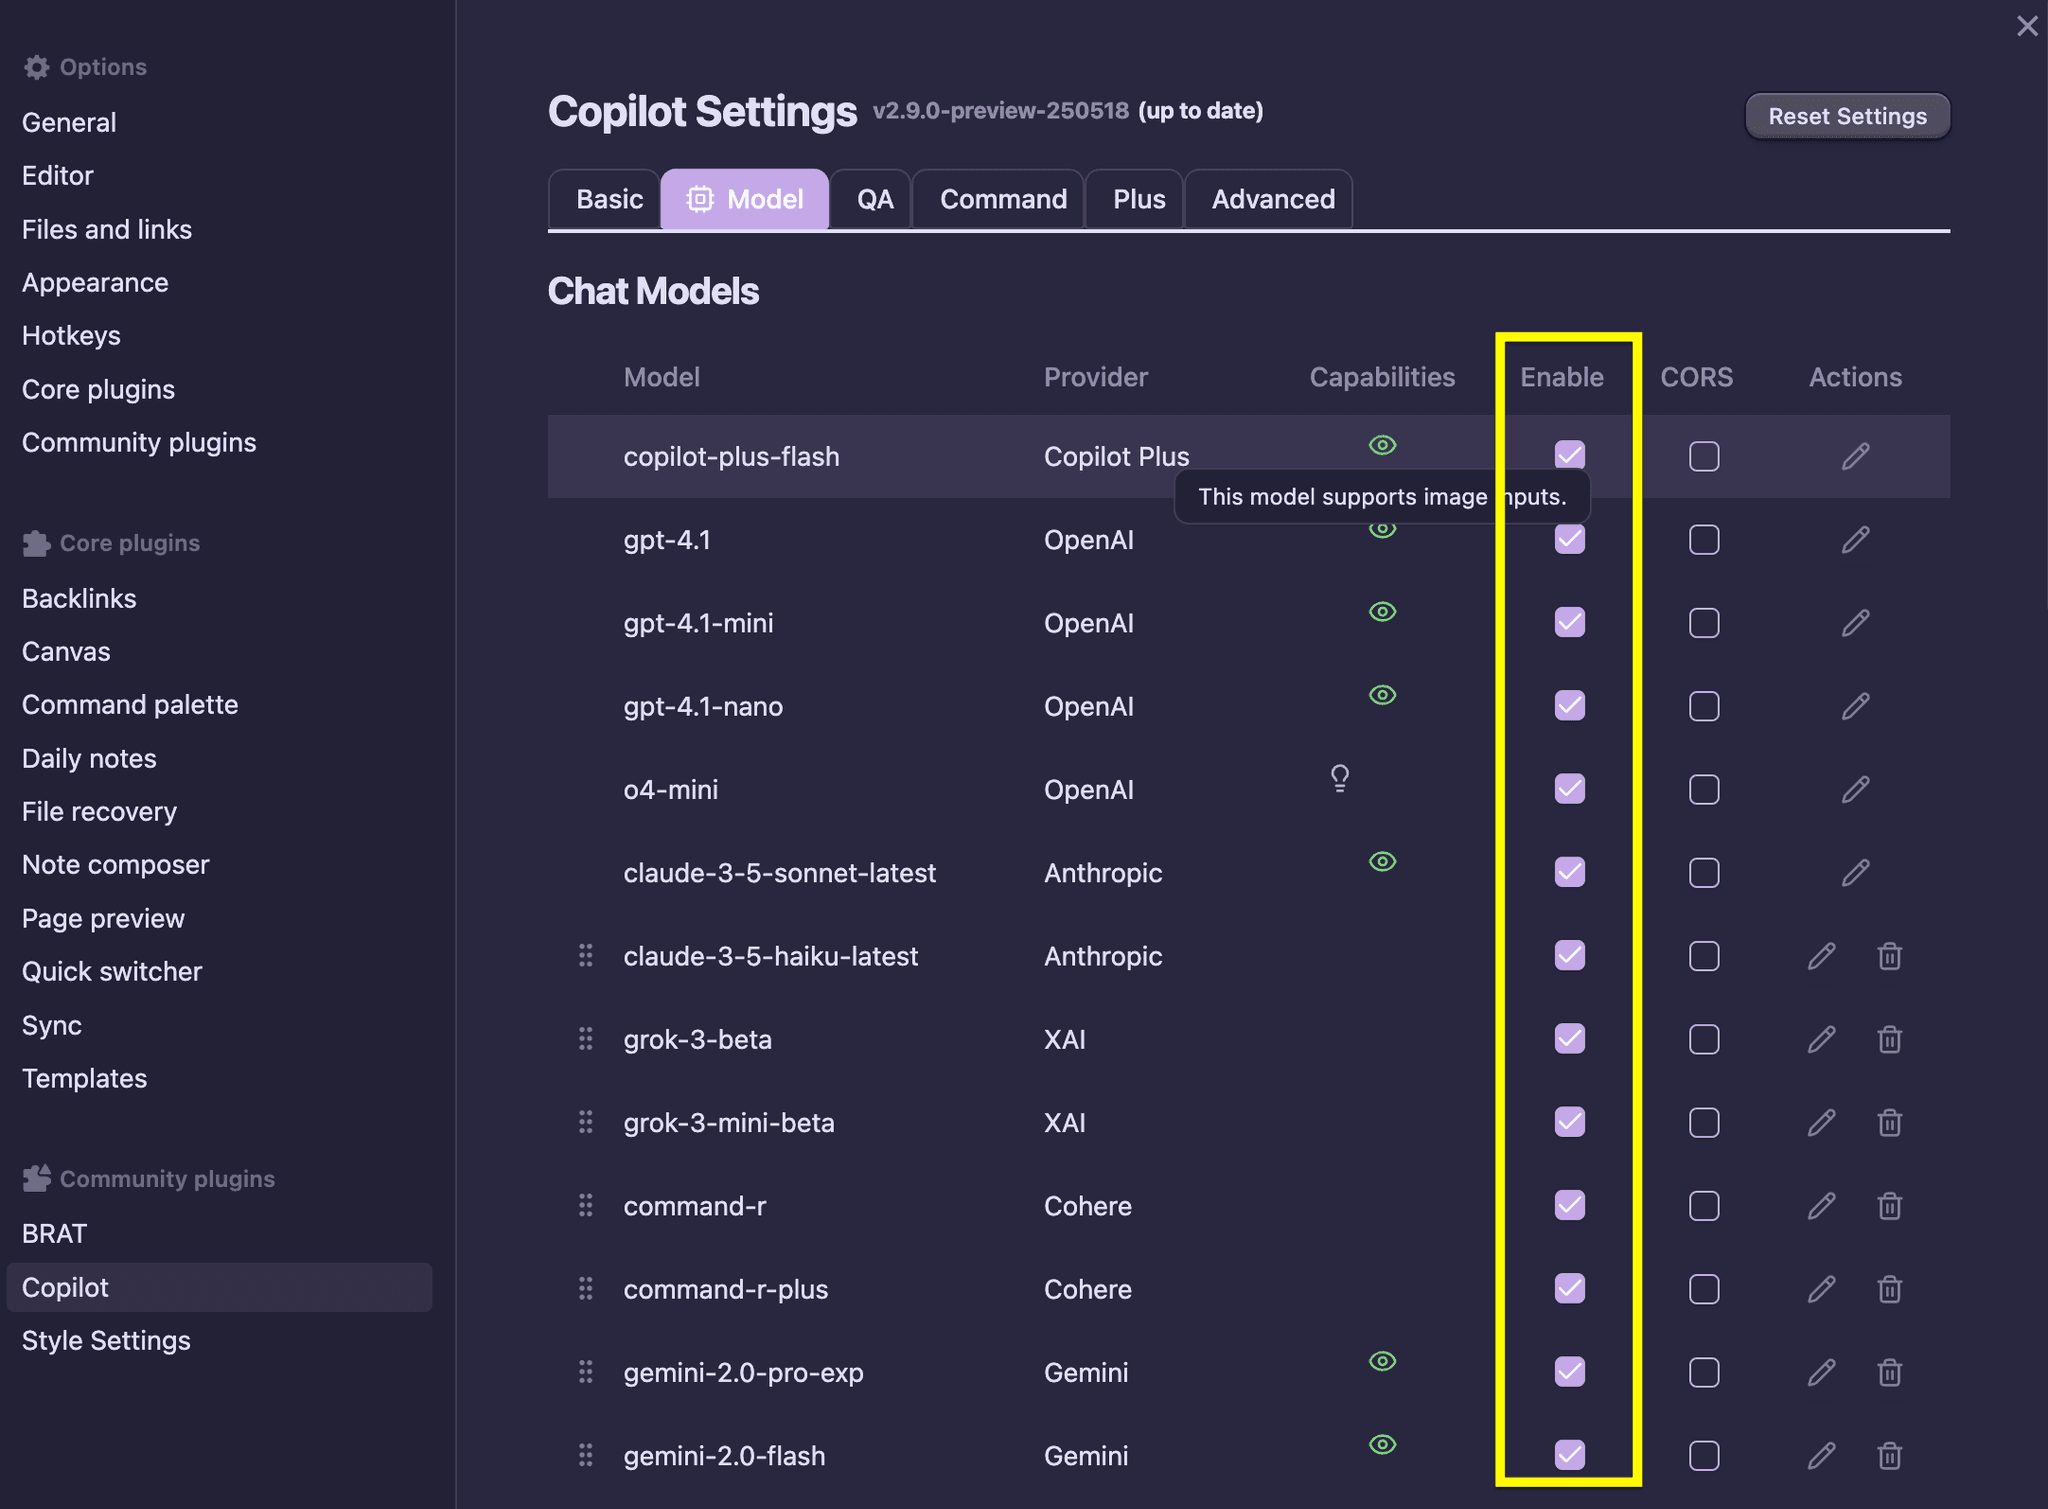Screen dimensions: 2048x1509
Task: Switch to the Command tab
Action: tap(1001, 198)
